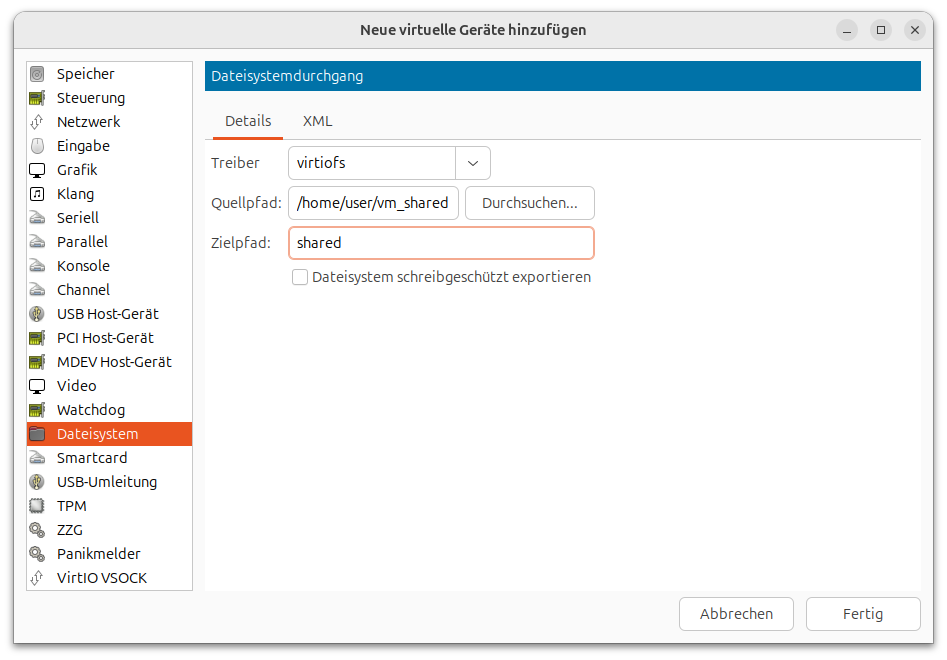Viewport: 947px width, 660px height.
Task: Click Abbrechen to cancel
Action: [x=736, y=614]
